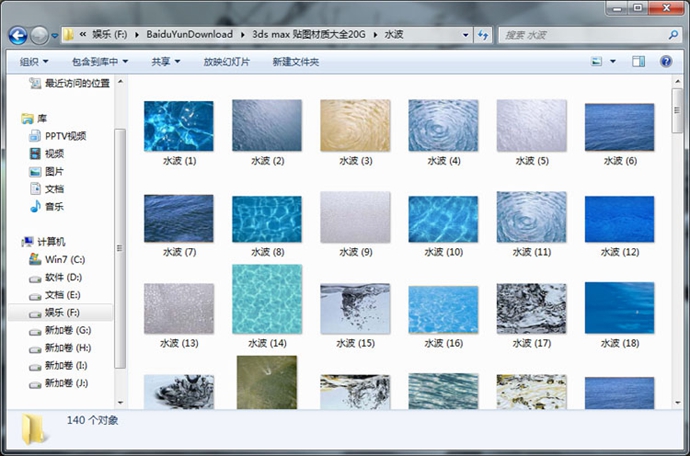Viewport: 690px width, 456px height.
Task: Open 新加卷 (H:) drive
Action: 60,348
